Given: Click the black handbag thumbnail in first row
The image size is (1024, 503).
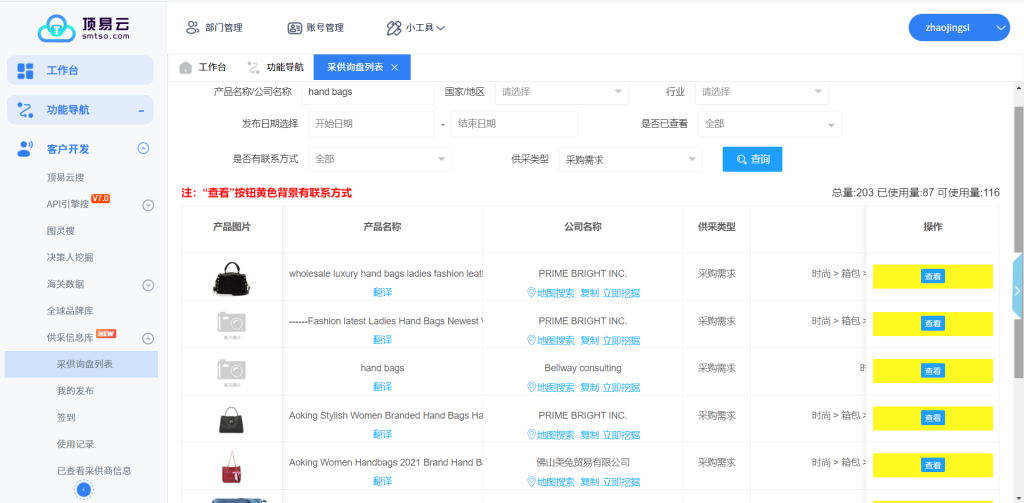Looking at the screenshot, I should click(x=232, y=277).
